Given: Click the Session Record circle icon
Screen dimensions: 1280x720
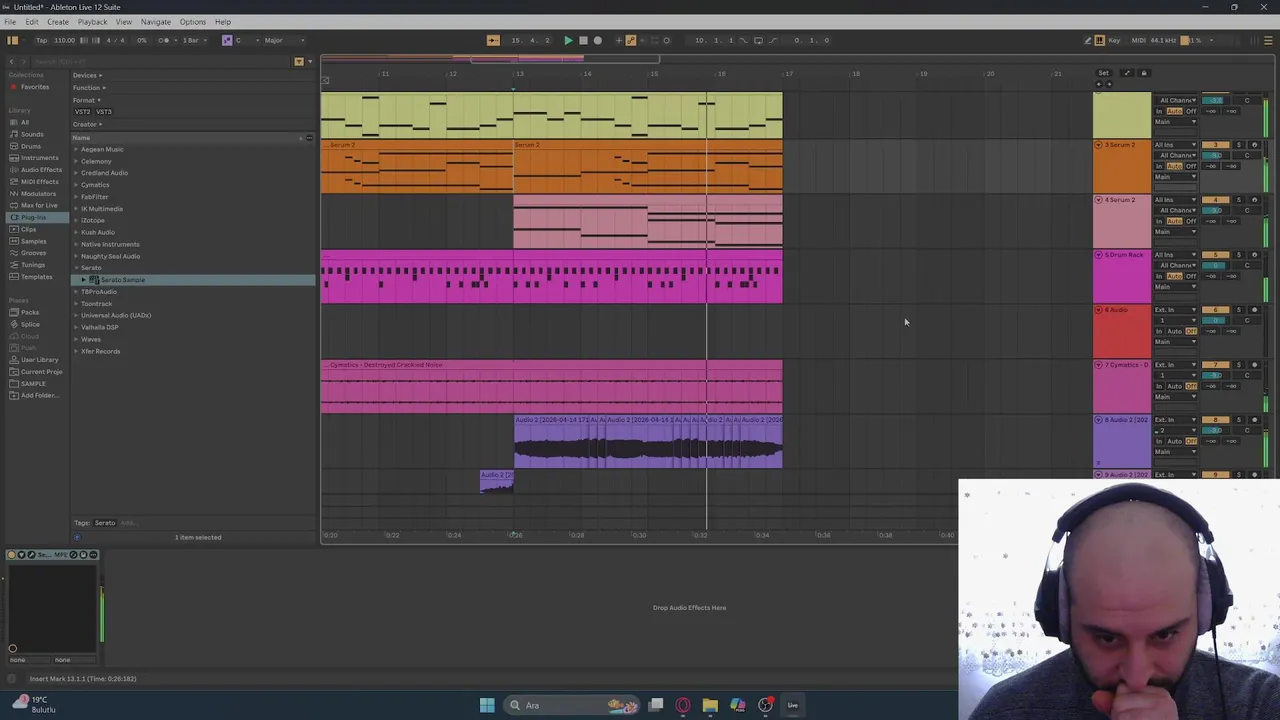Looking at the screenshot, I should (666, 40).
